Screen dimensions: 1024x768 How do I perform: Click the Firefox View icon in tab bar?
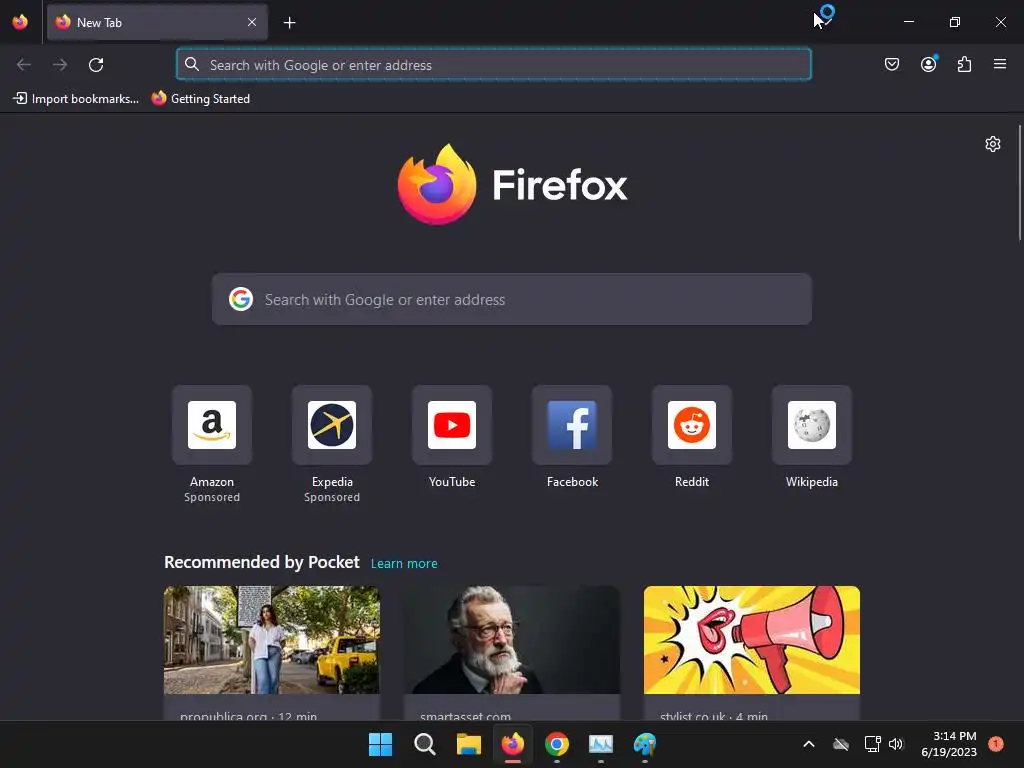tap(20, 22)
